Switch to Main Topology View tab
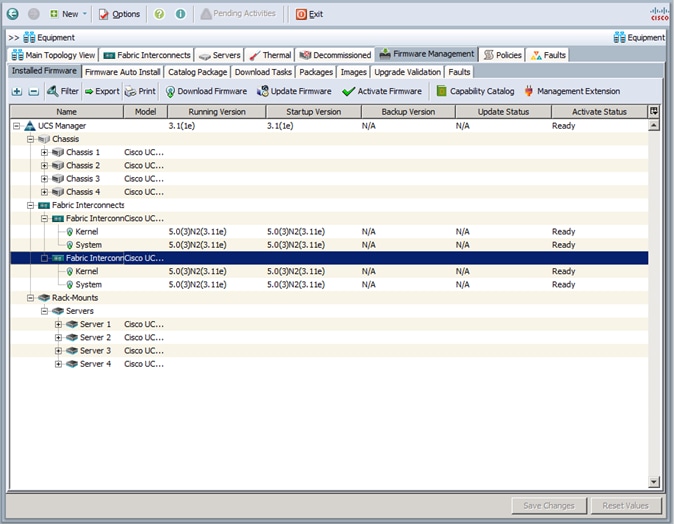This screenshot has width=674, height=524. point(53,55)
